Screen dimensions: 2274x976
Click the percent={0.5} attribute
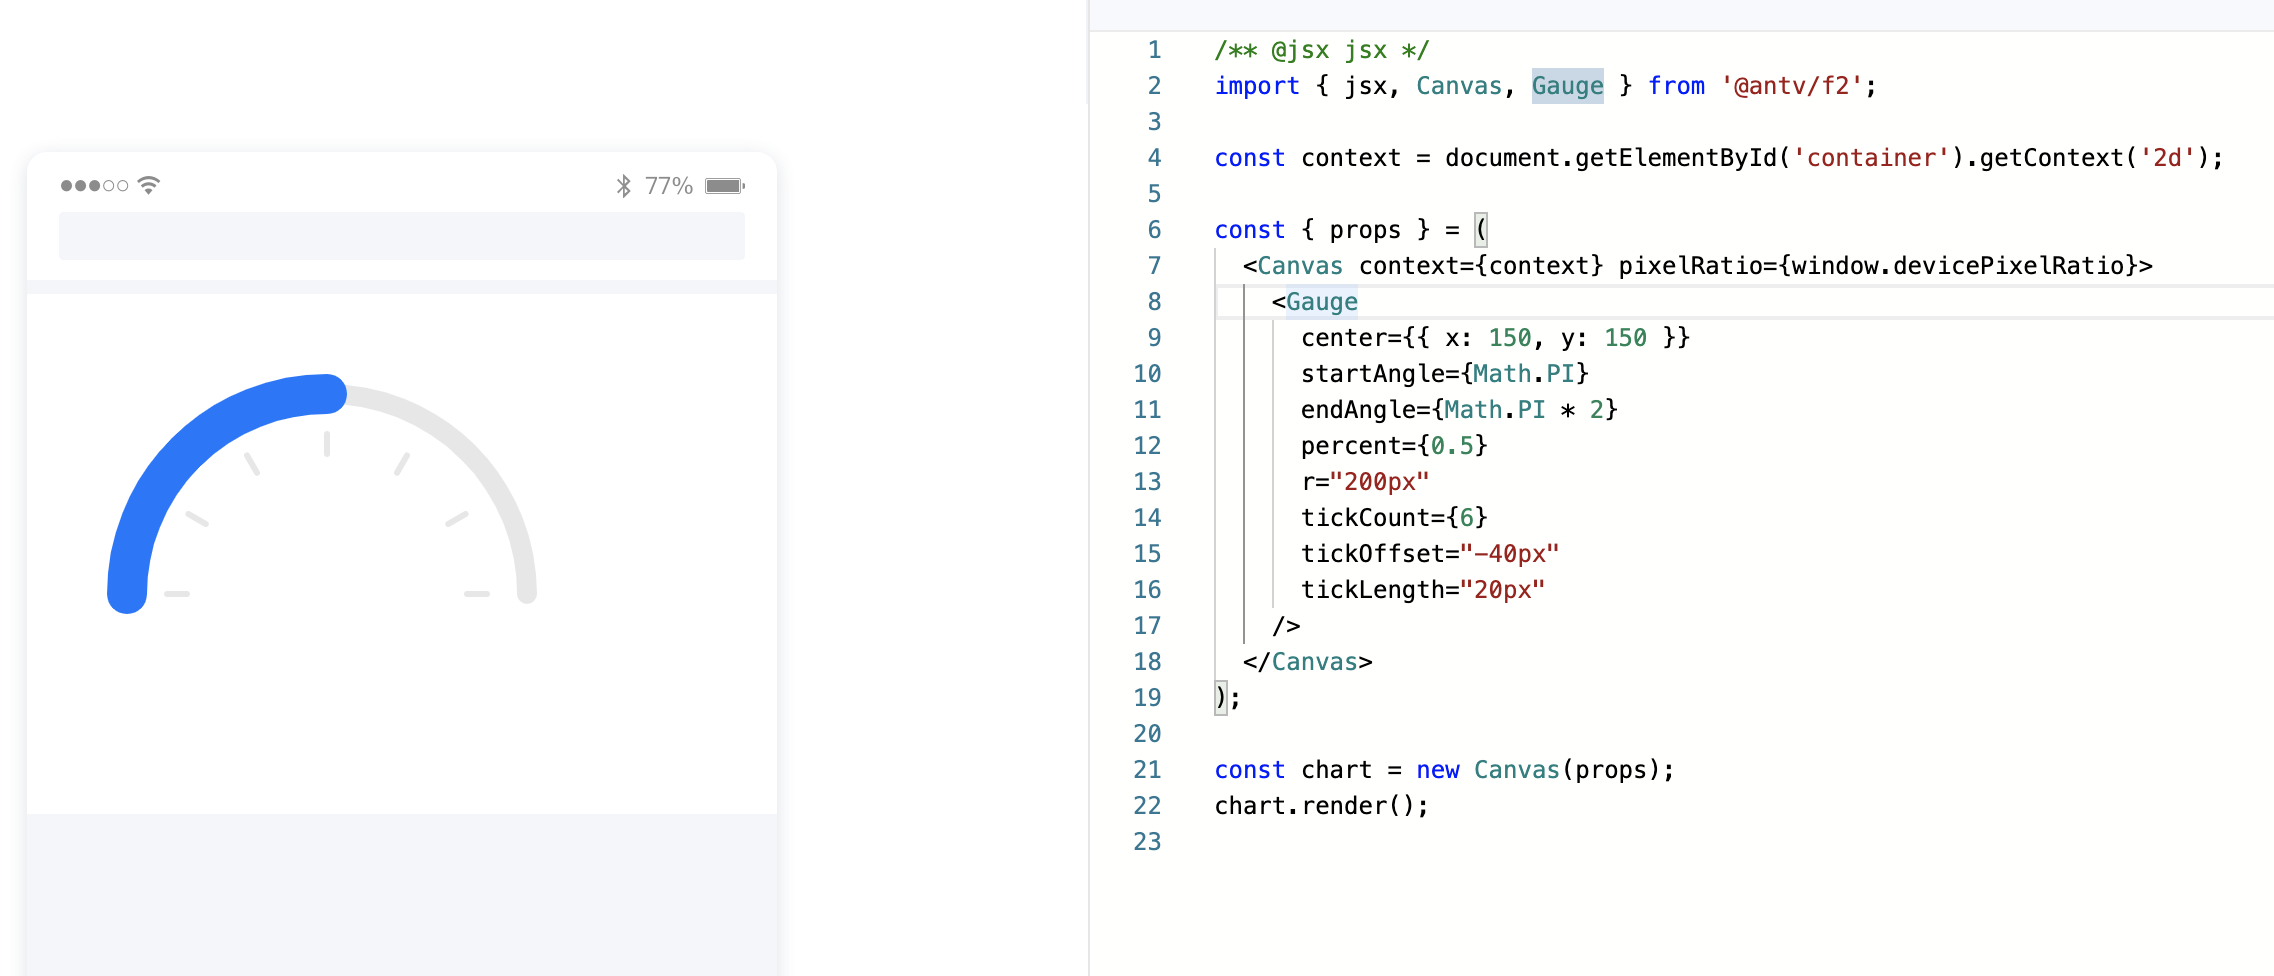(1394, 446)
